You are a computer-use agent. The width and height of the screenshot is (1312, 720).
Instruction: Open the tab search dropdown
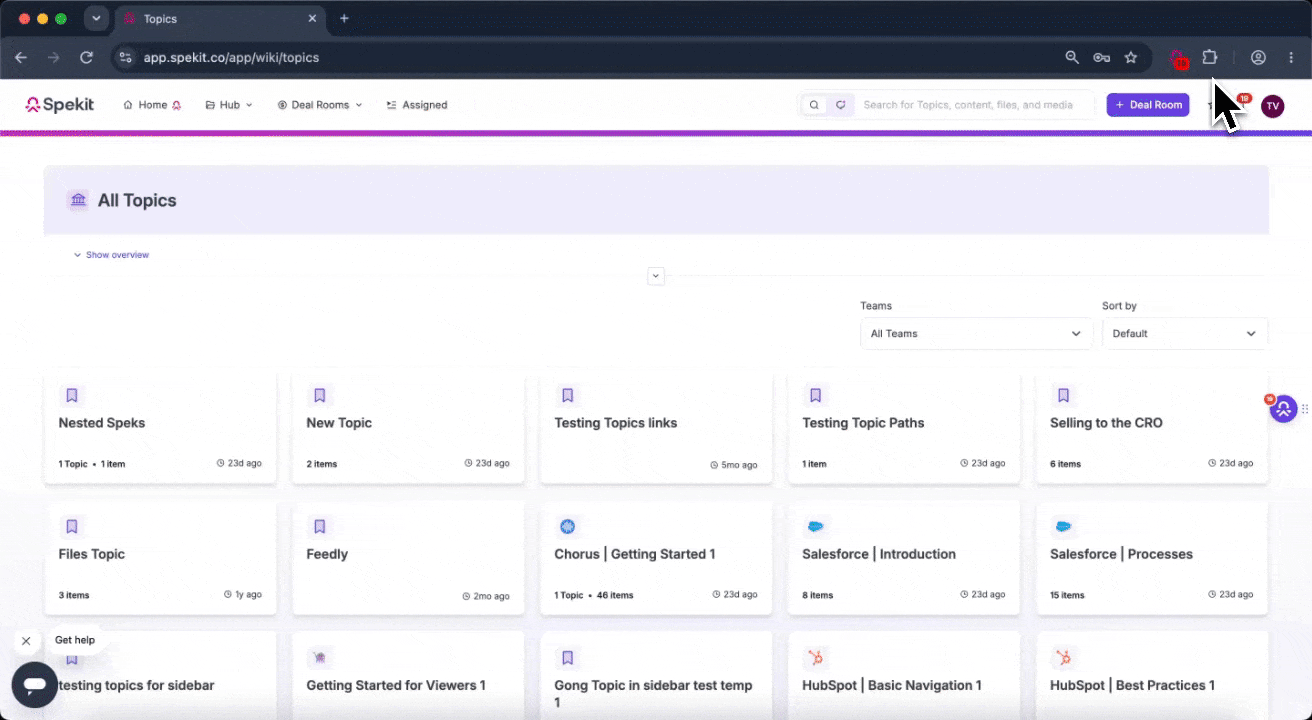pyautogui.click(x=96, y=19)
